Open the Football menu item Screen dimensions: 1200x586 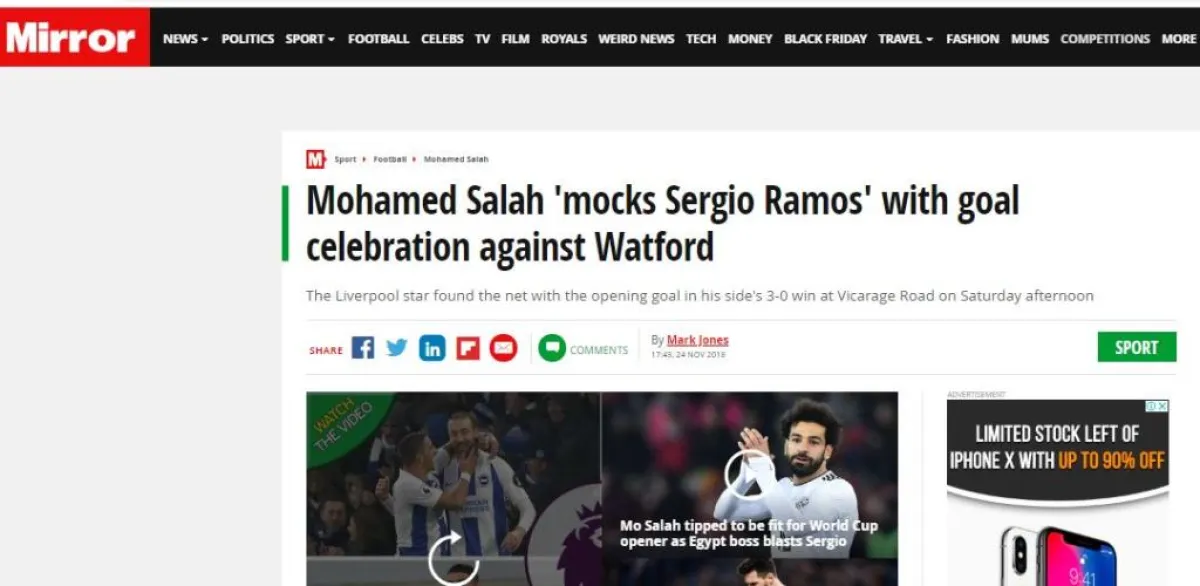[x=378, y=39]
